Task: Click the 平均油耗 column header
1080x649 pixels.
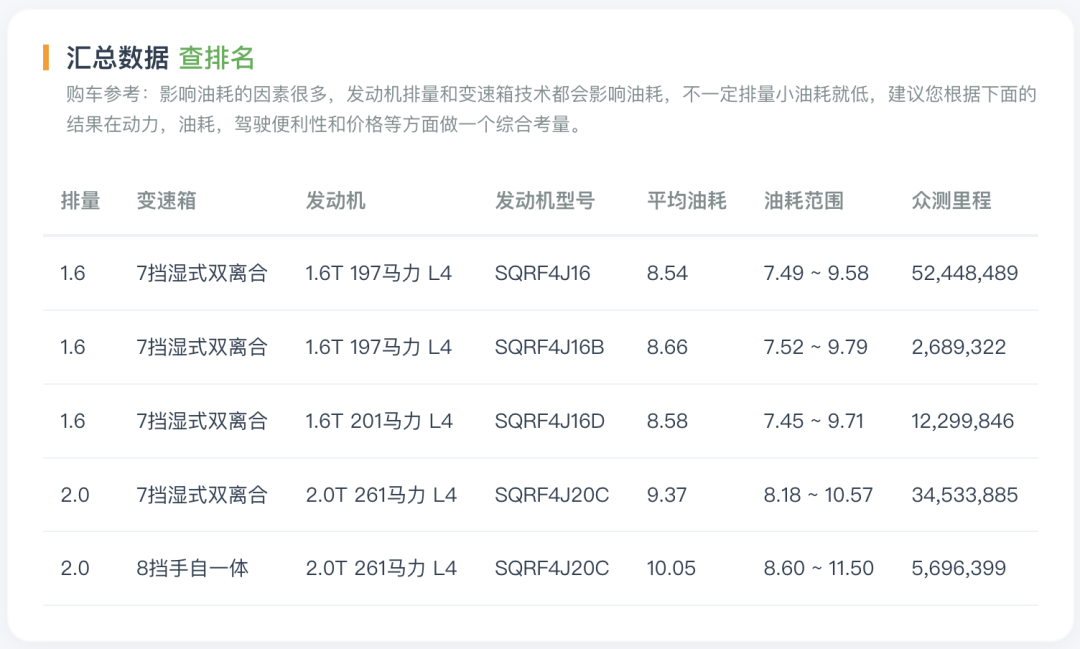Action: point(686,200)
